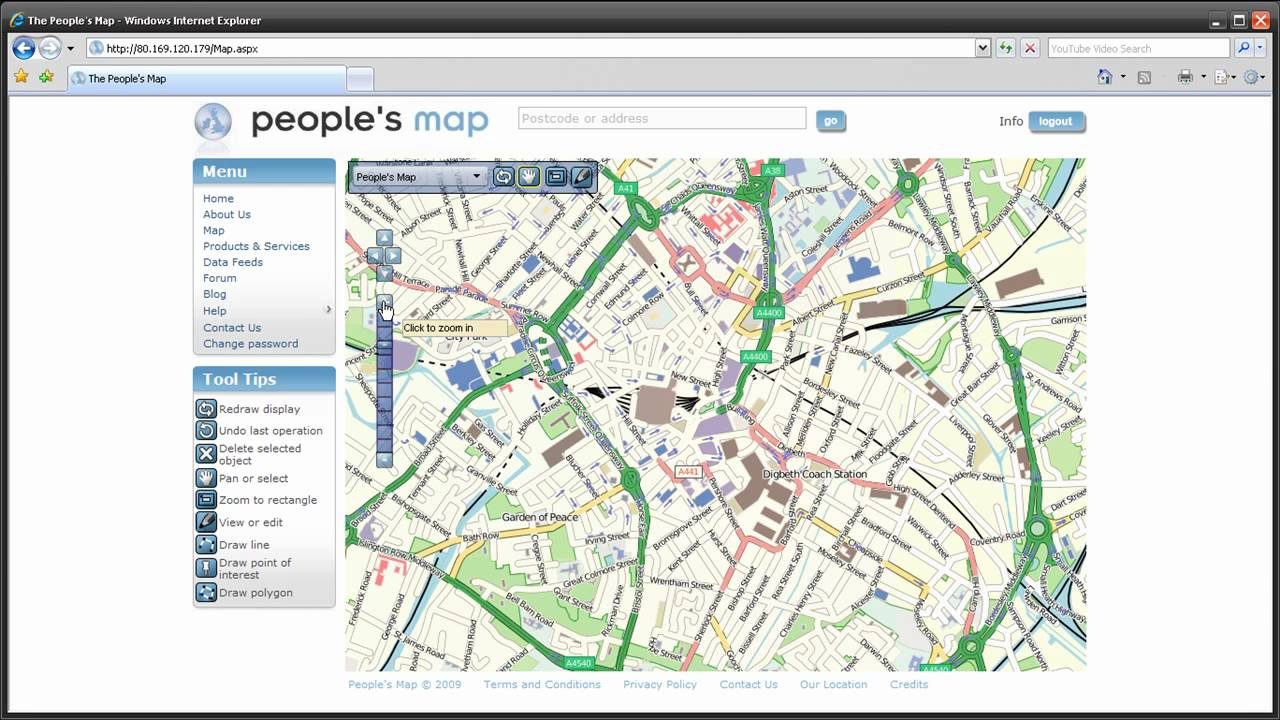
Task: Click Delete selected object icon in Tool Tips
Action: click(206, 454)
